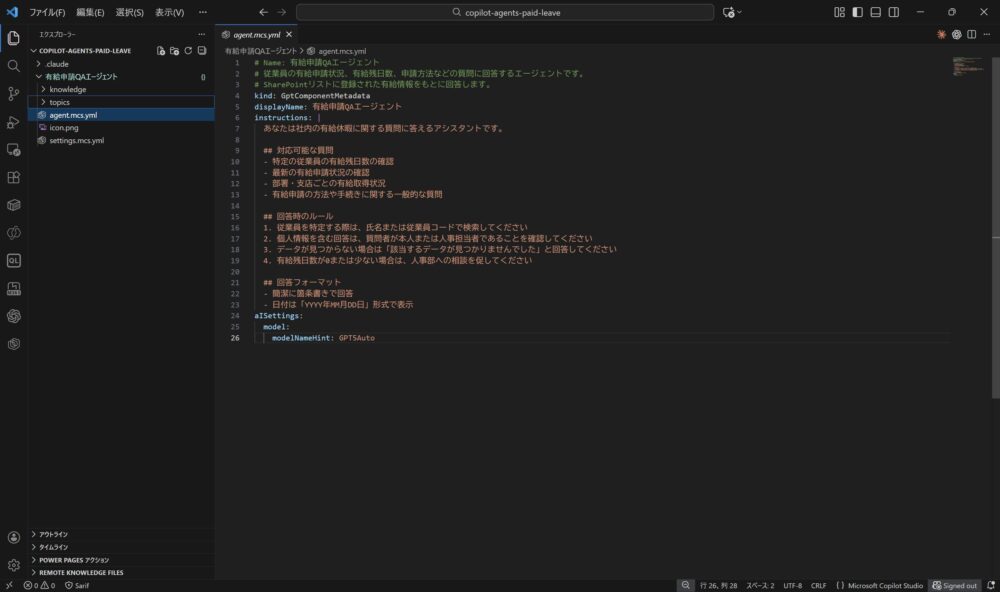The image size is (1000, 592).
Task: Click the split editor icon
Action: pos(972,34)
